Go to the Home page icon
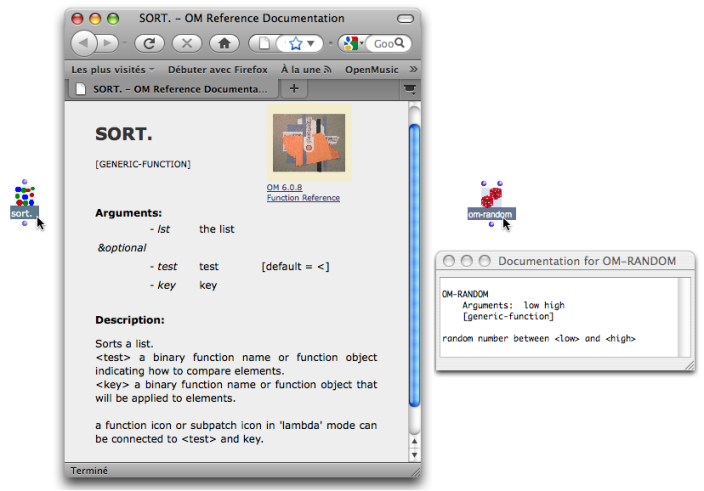Image resolution: width=704 pixels, height=491 pixels. 225,43
